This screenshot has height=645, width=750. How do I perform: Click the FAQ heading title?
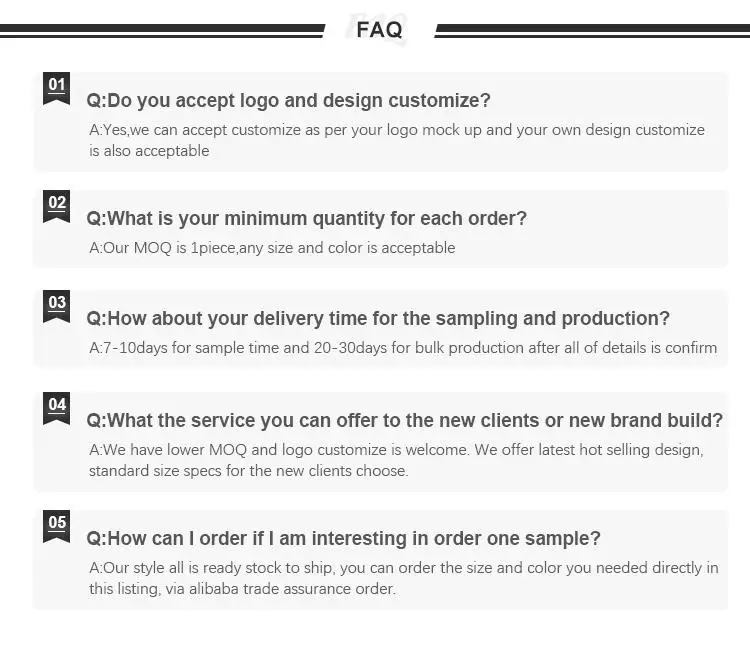pyautogui.click(x=379, y=30)
